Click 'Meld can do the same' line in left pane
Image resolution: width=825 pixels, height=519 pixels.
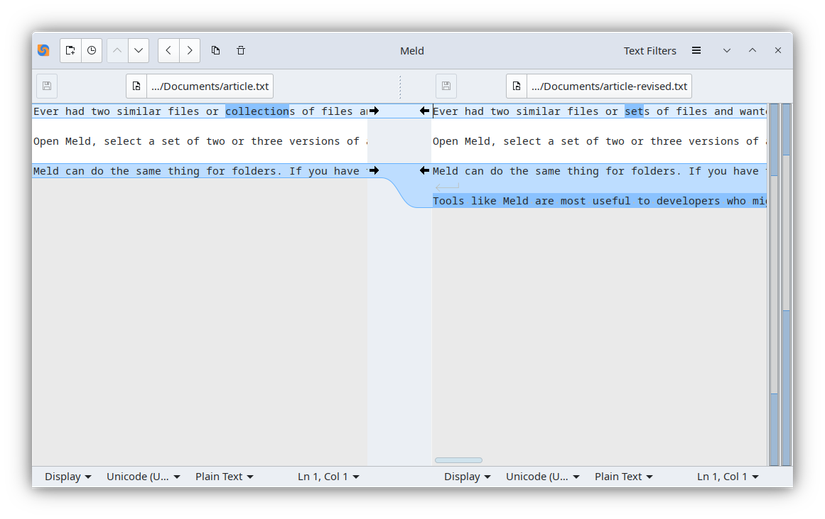(x=200, y=171)
